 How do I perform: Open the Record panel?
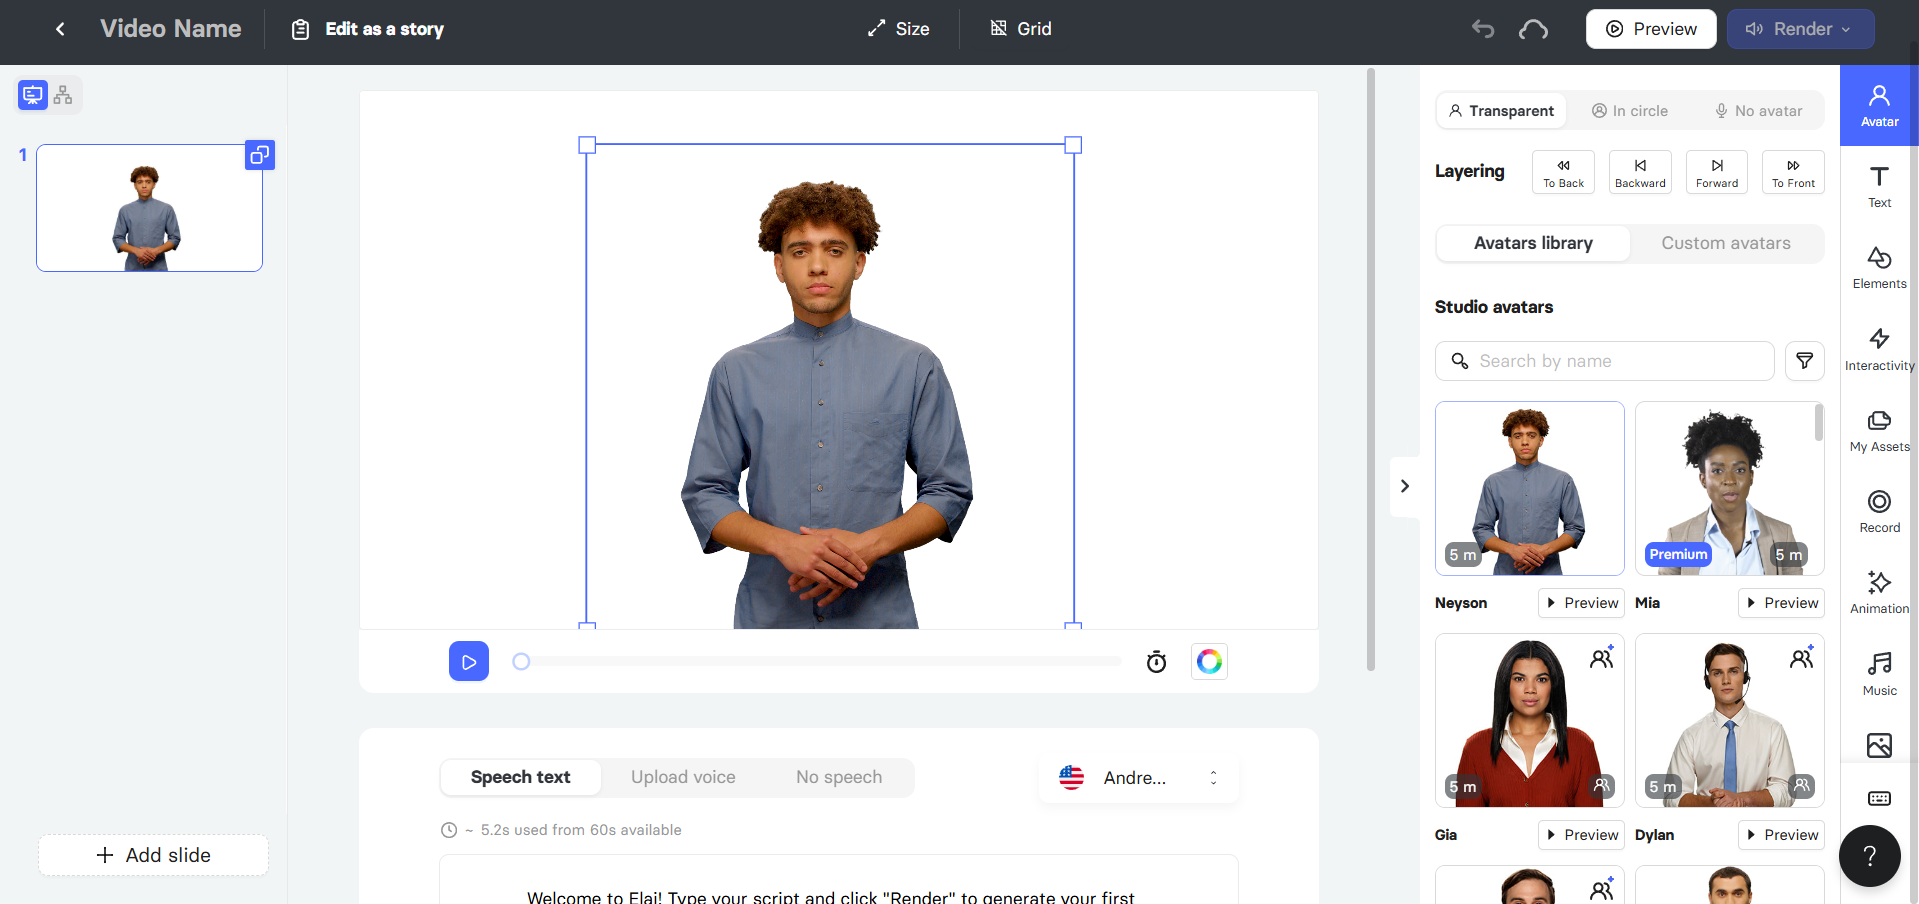pyautogui.click(x=1878, y=510)
